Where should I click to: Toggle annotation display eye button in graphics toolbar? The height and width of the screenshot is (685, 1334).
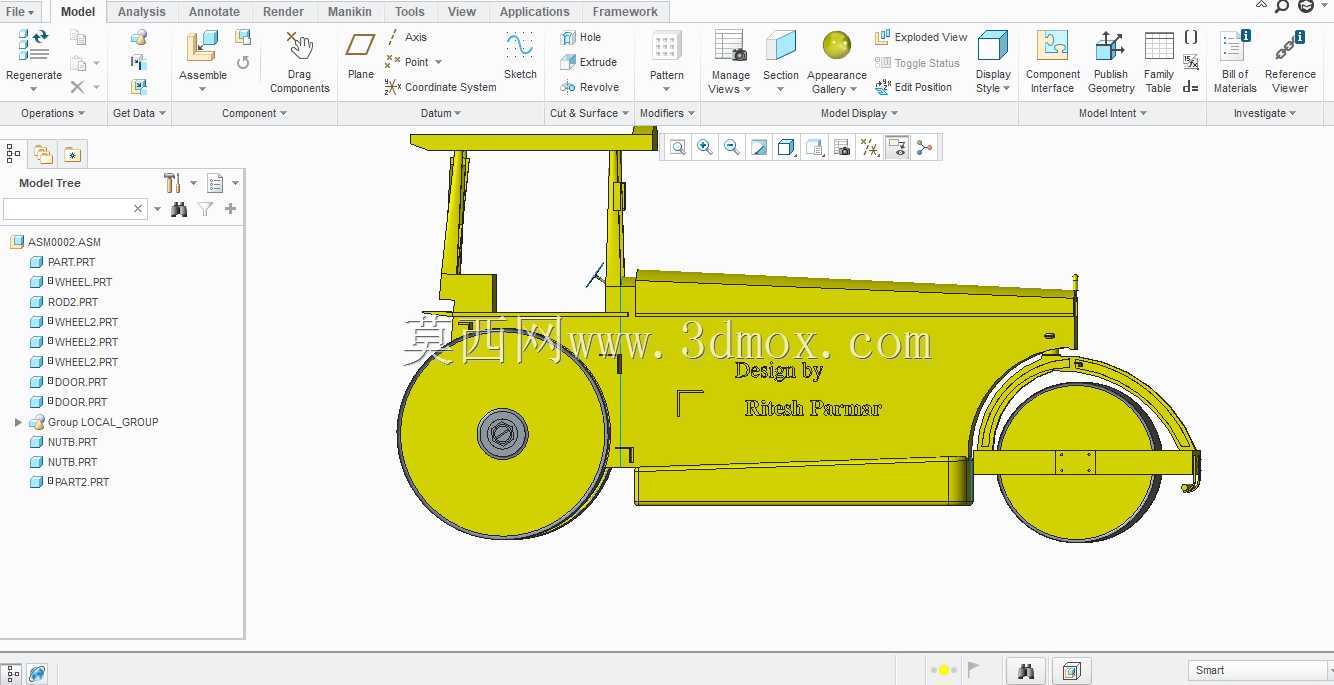coord(897,148)
